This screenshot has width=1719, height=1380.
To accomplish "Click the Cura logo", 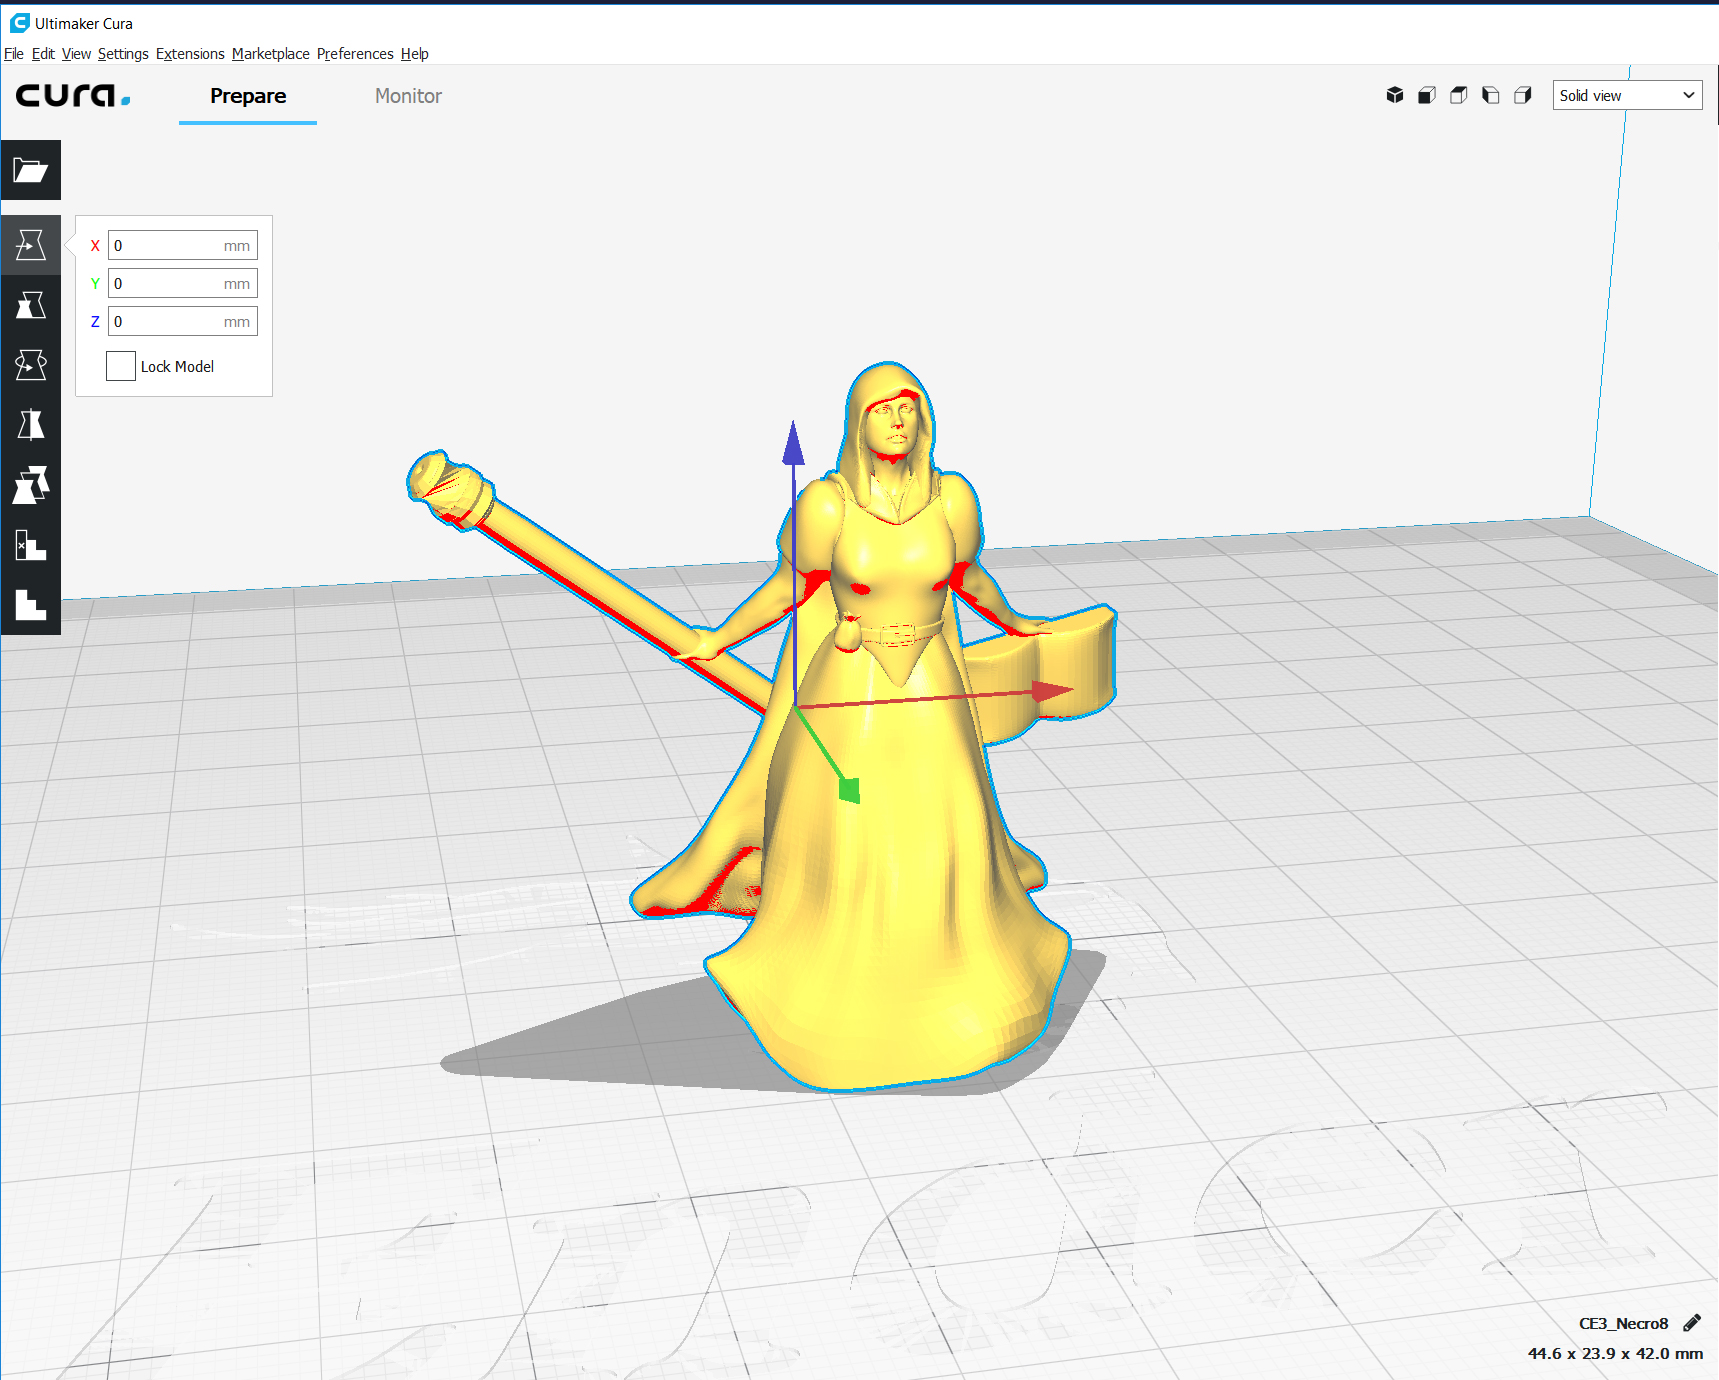I will point(73,96).
